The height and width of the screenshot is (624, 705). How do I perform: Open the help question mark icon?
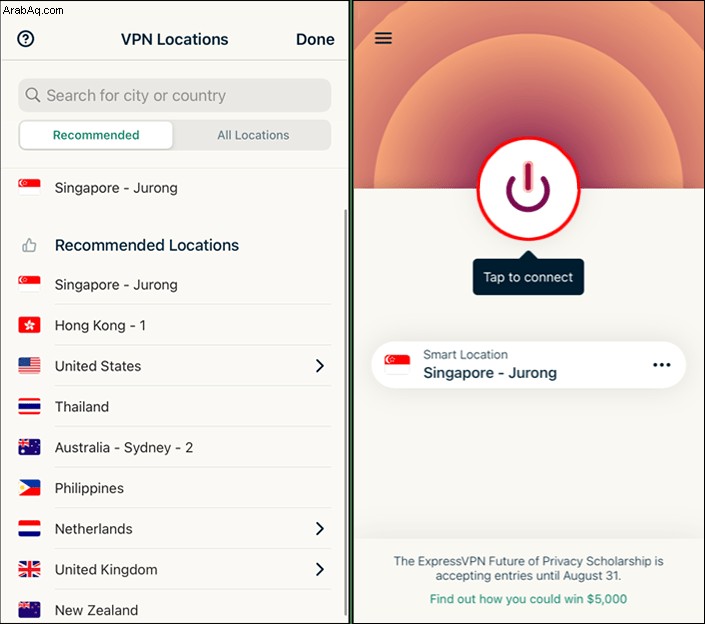[26, 39]
